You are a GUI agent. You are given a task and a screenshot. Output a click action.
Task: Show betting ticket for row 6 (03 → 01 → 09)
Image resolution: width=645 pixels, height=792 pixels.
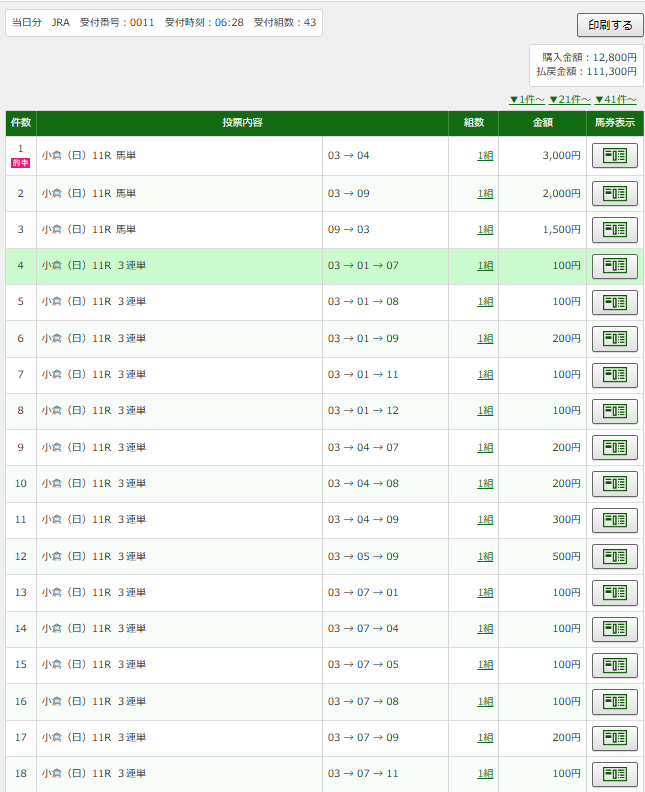tap(615, 338)
